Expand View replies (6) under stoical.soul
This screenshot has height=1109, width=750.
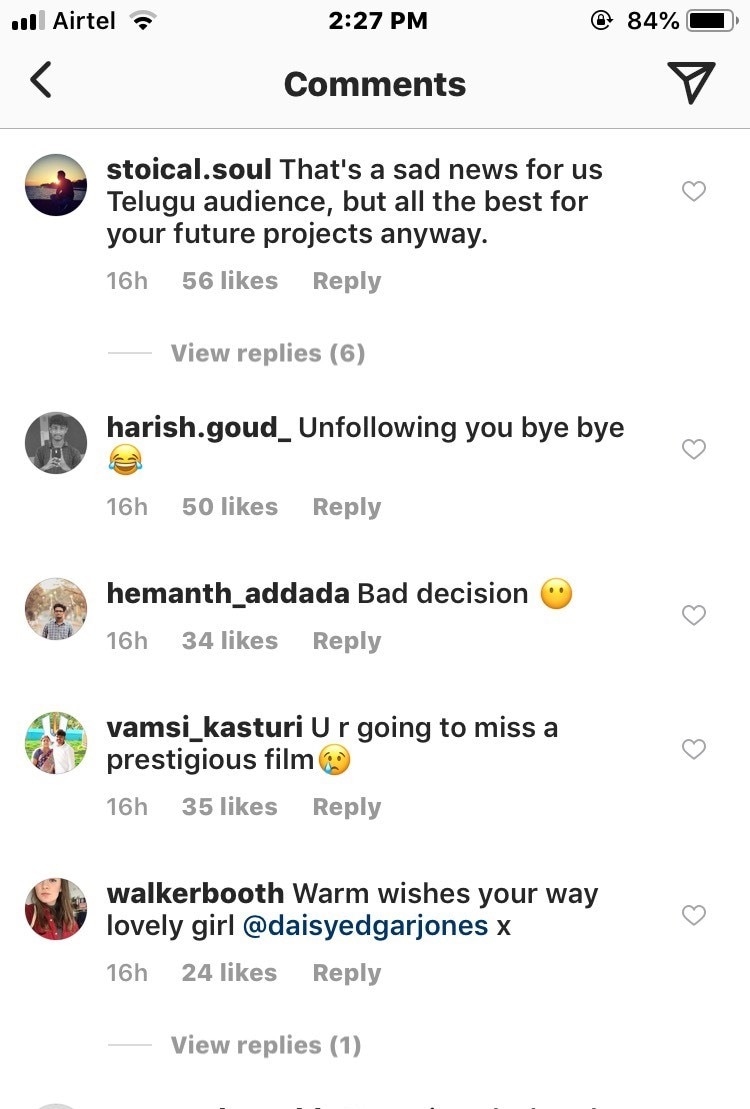point(267,353)
